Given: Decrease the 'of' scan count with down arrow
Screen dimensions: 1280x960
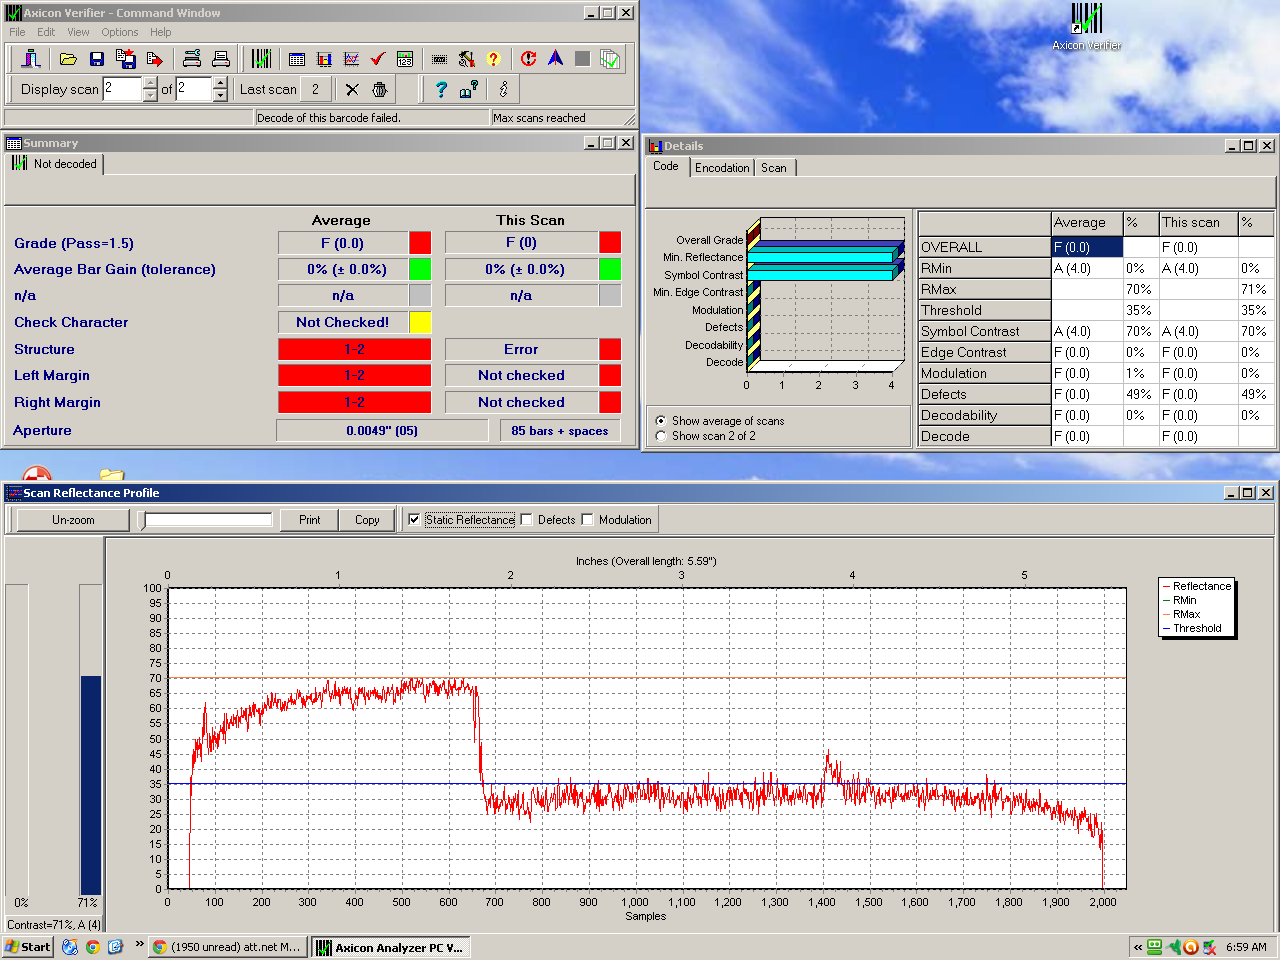Looking at the screenshot, I should tap(220, 96).
